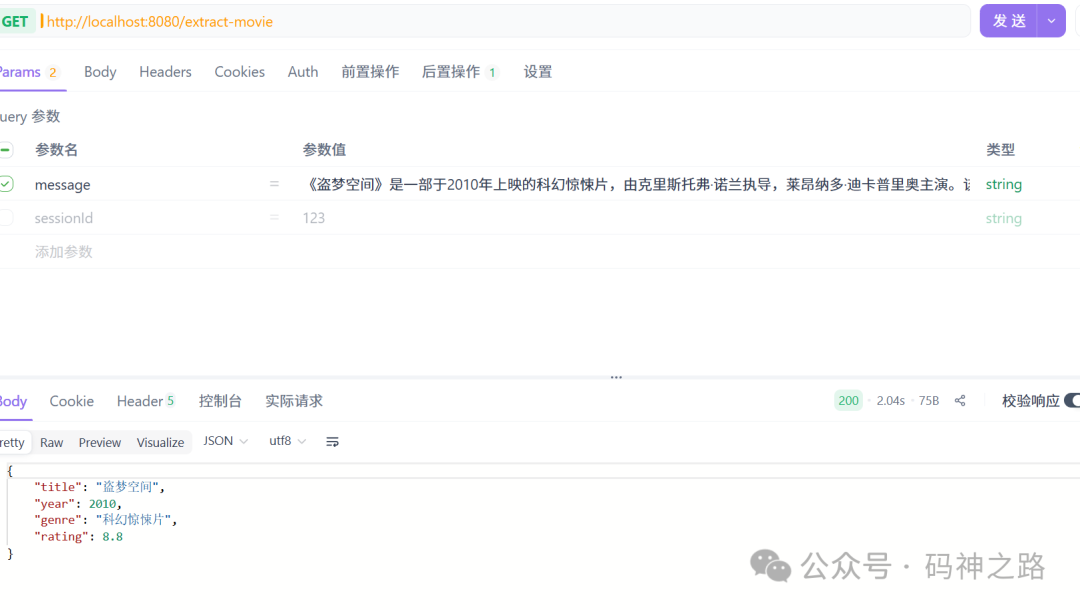1080x610 pixels.
Task: Click the 发送 send button
Action: click(x=1010, y=20)
